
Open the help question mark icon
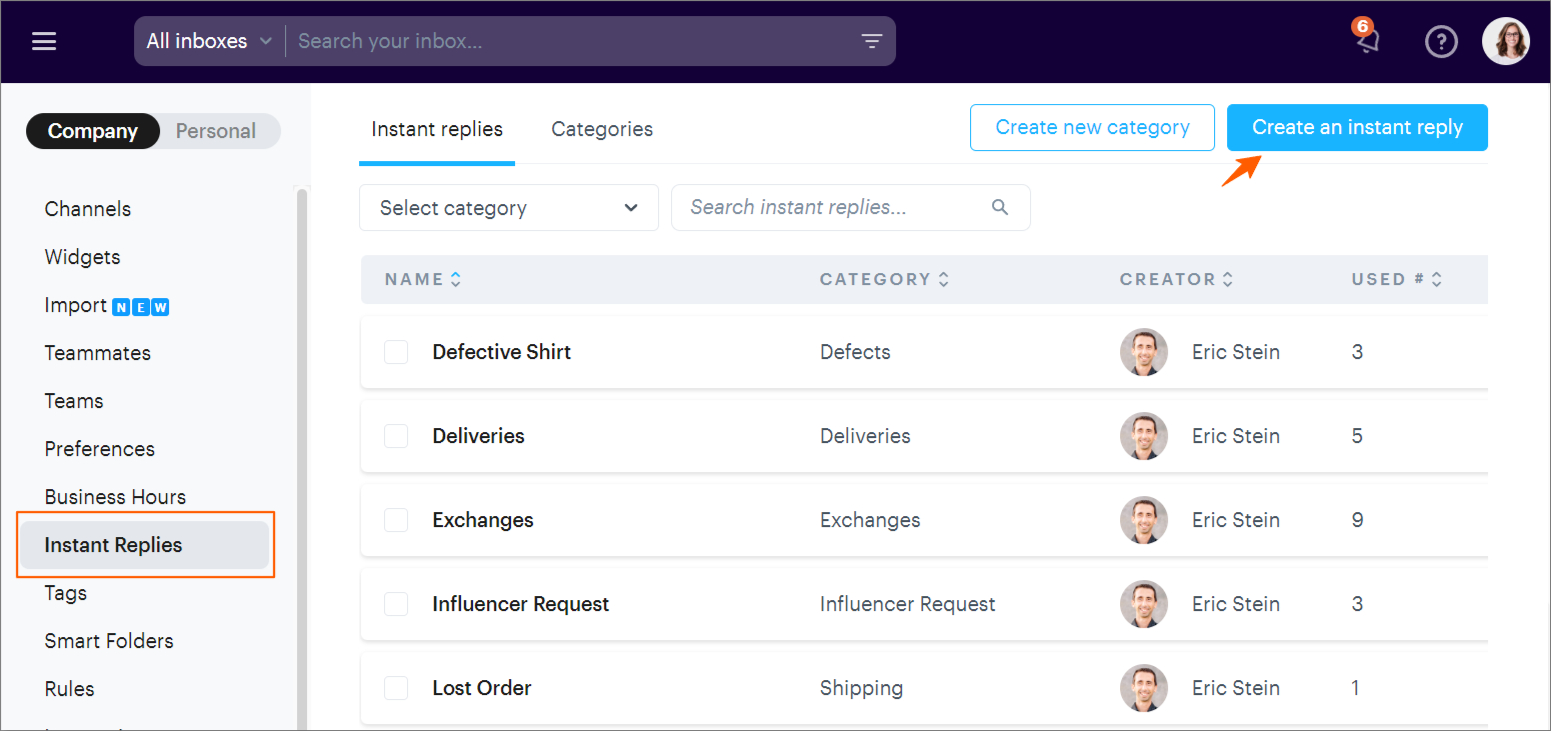1441,42
